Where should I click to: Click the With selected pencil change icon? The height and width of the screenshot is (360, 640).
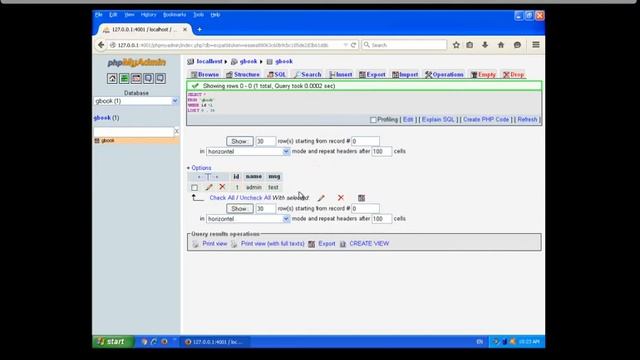point(321,198)
